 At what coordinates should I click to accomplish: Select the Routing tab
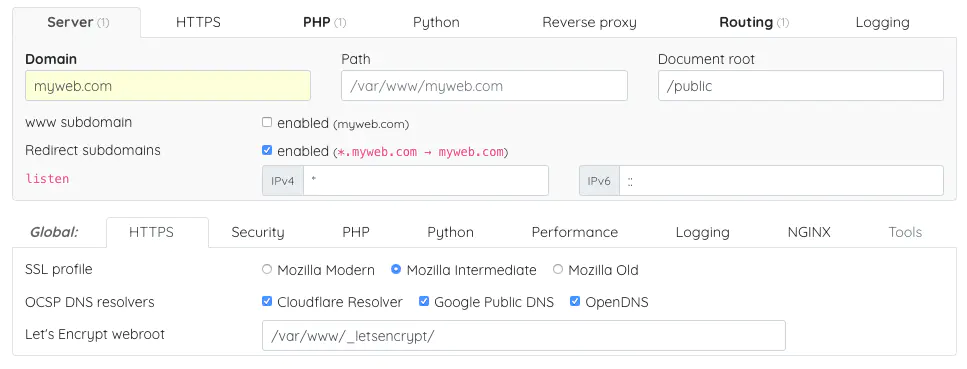click(x=754, y=23)
